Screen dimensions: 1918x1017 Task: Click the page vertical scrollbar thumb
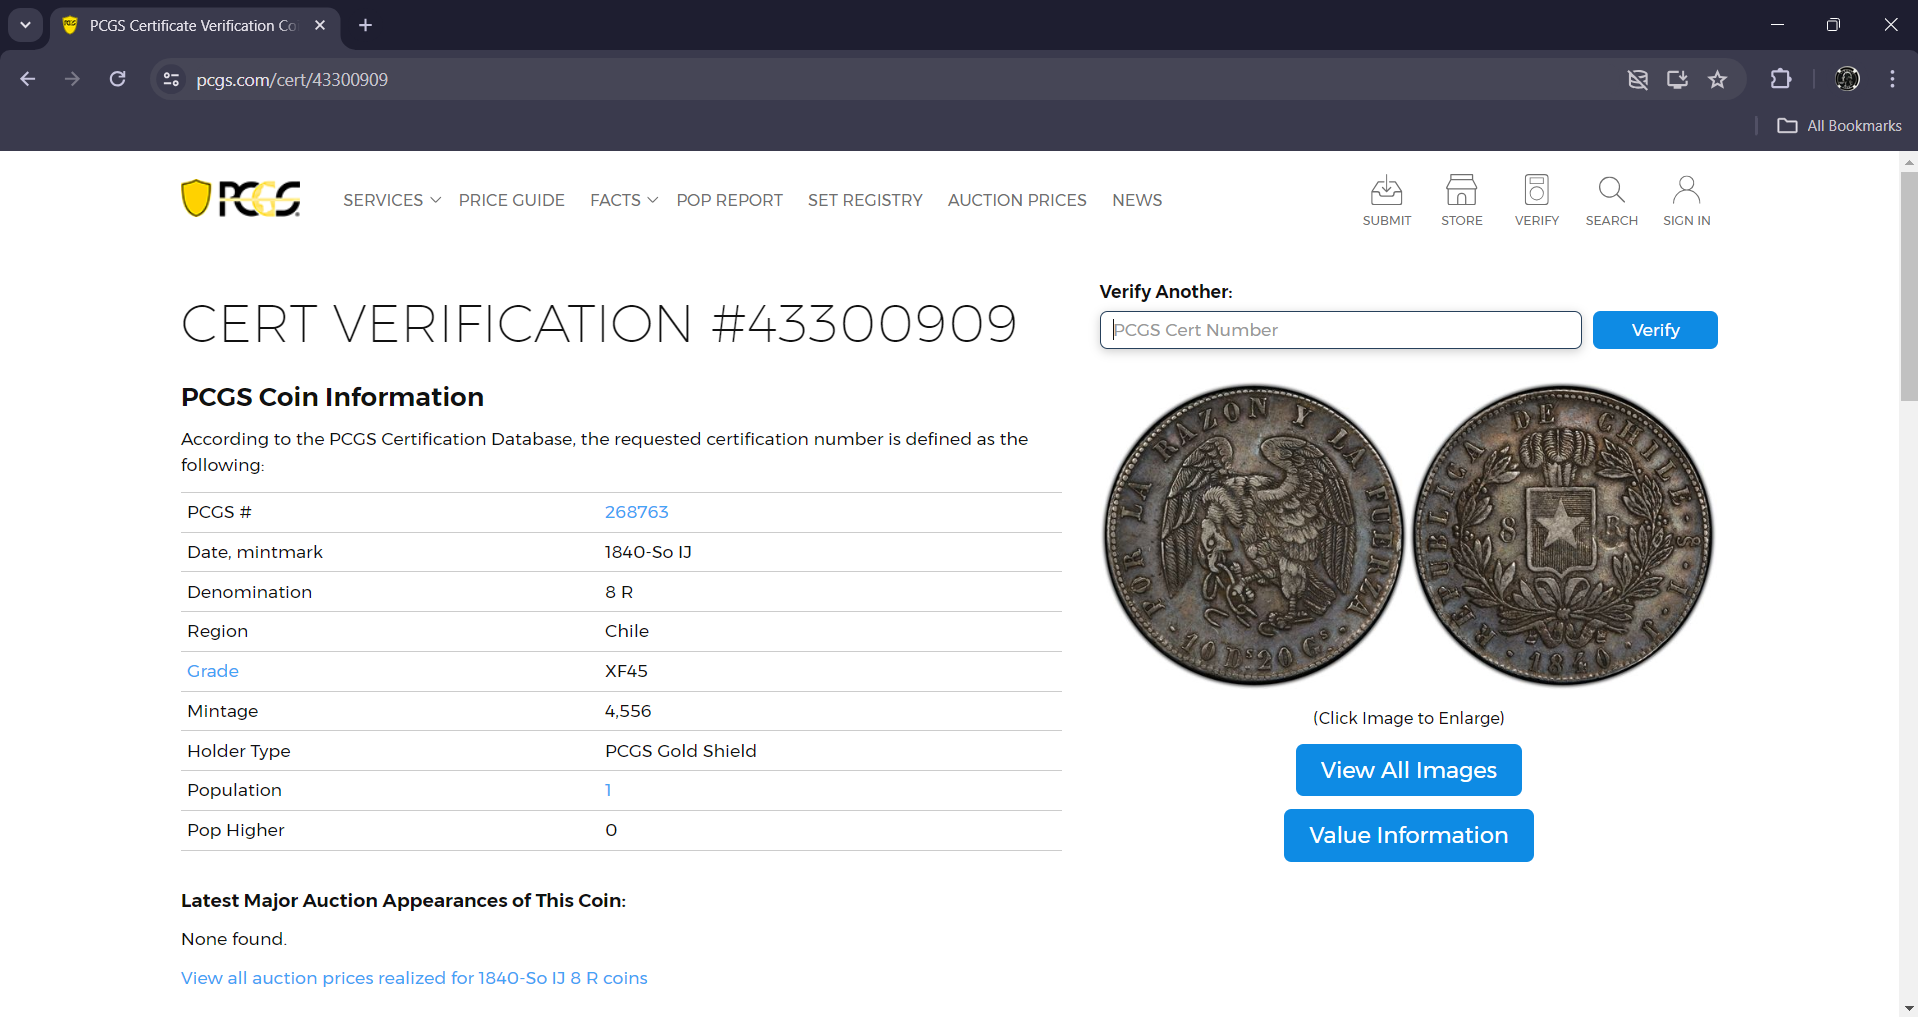(1908, 287)
